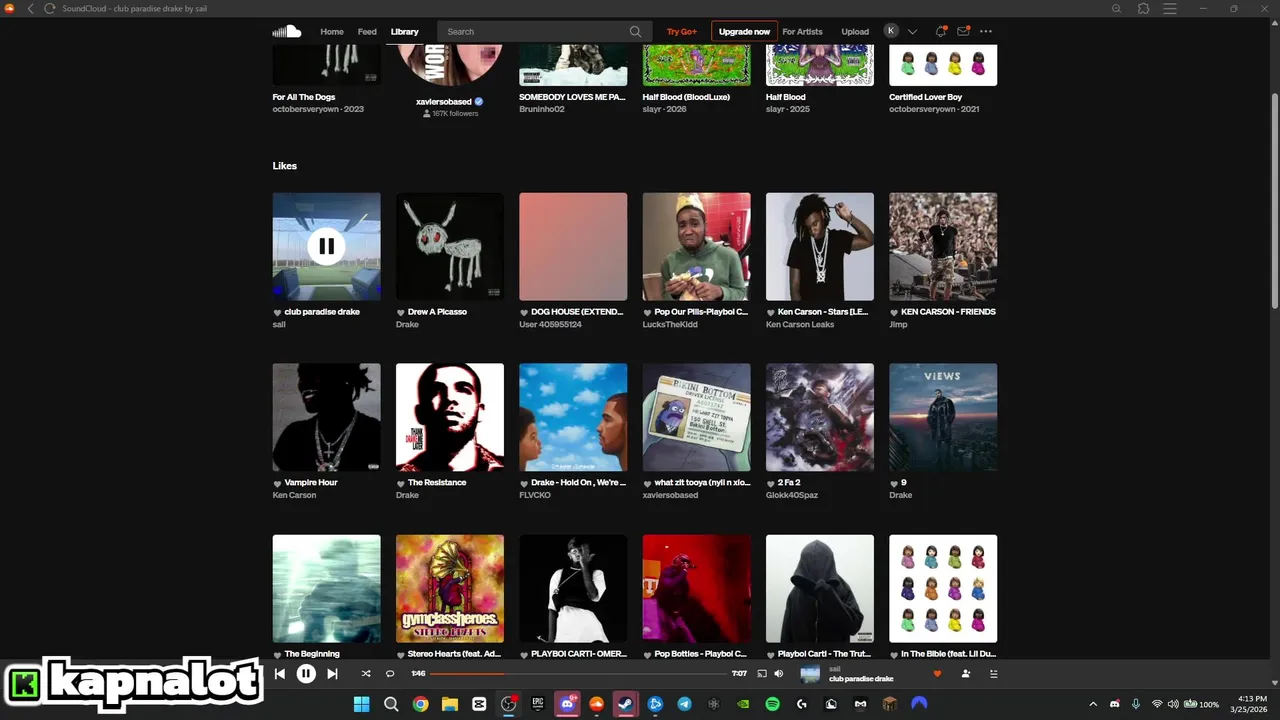Reload the page with the refresh icon
Viewport: 1280px width, 720px height.
[50, 8]
